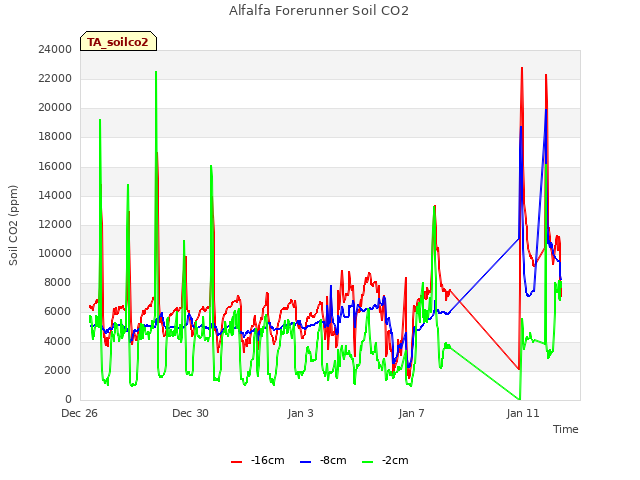Click the 12000 y-axis tick label

[x=55, y=224]
